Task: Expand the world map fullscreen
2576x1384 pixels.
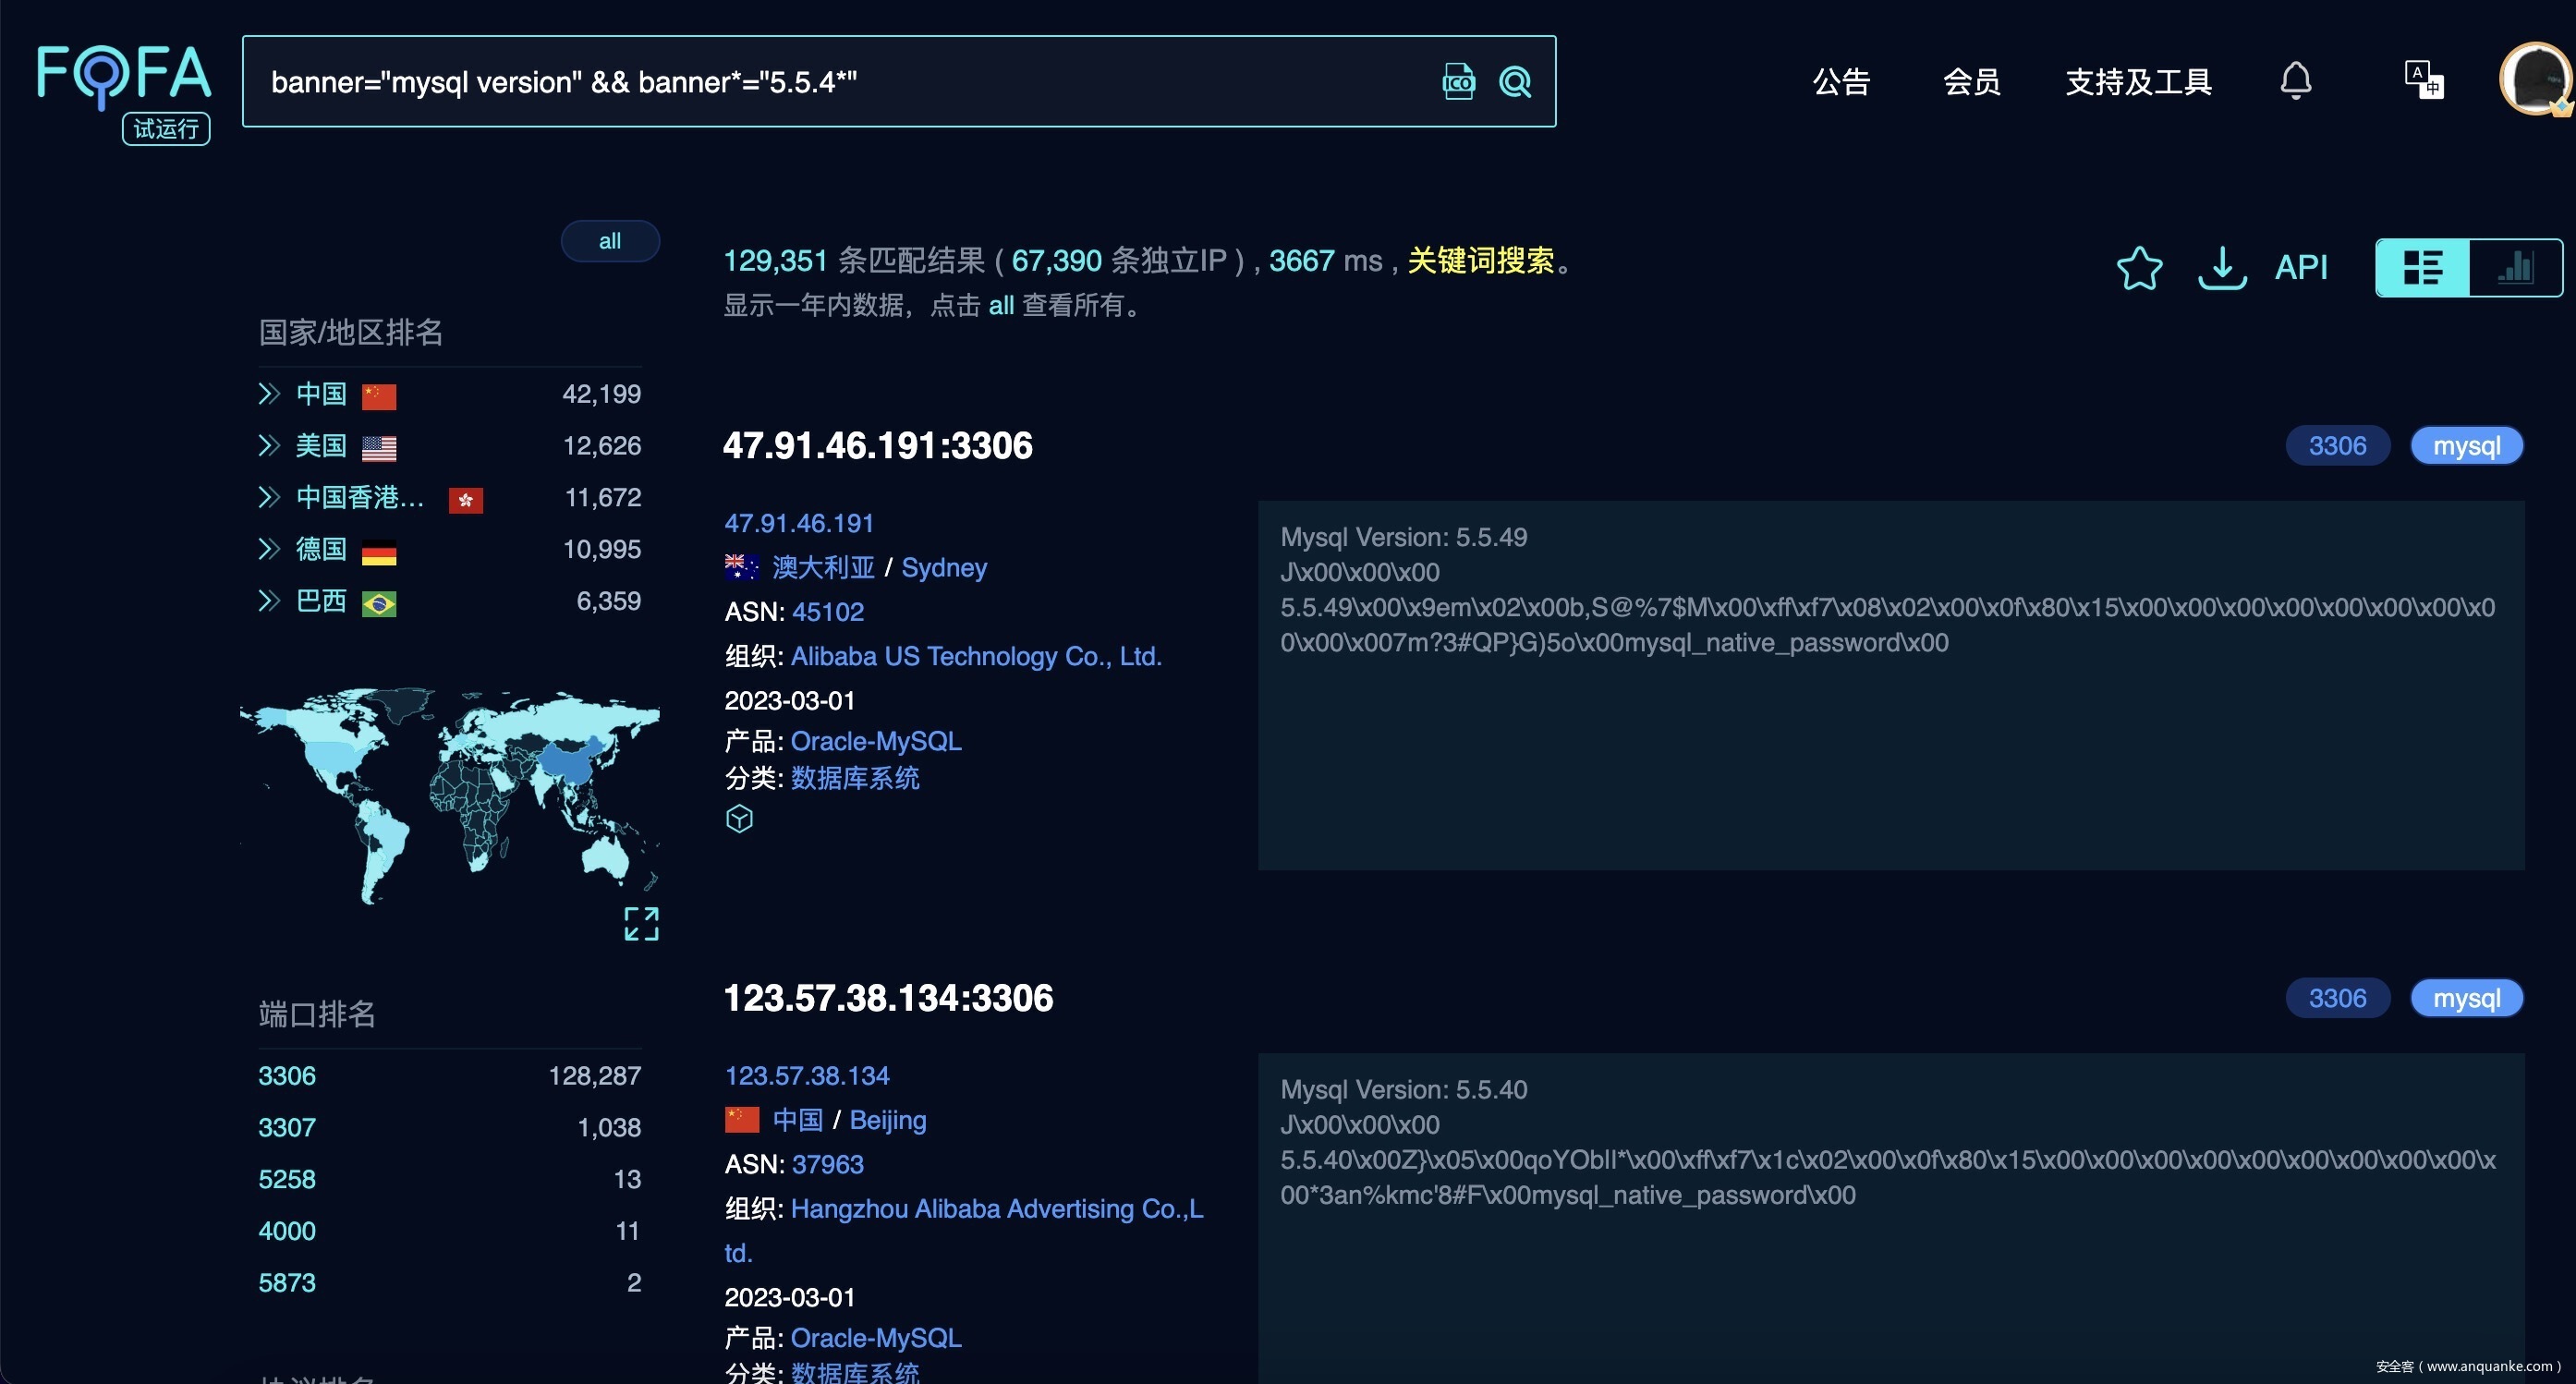Action: pyautogui.click(x=641, y=924)
